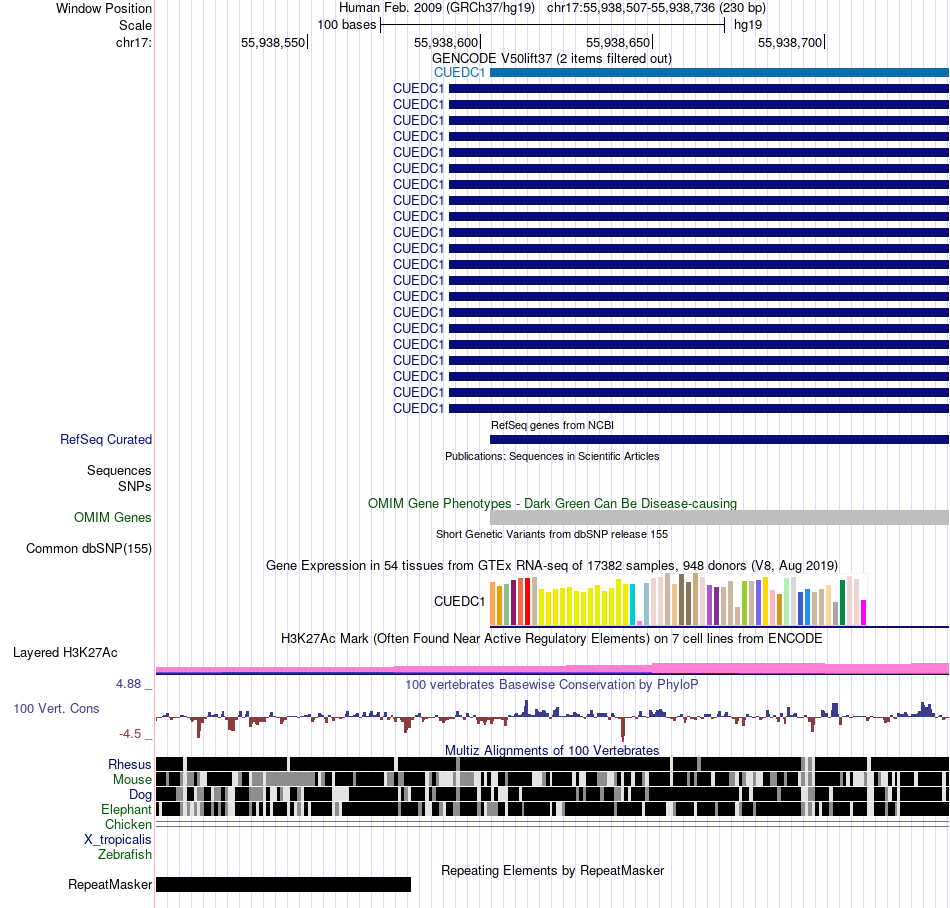Click the Chicken species label
The width and height of the screenshot is (950, 908).
(x=128, y=824)
